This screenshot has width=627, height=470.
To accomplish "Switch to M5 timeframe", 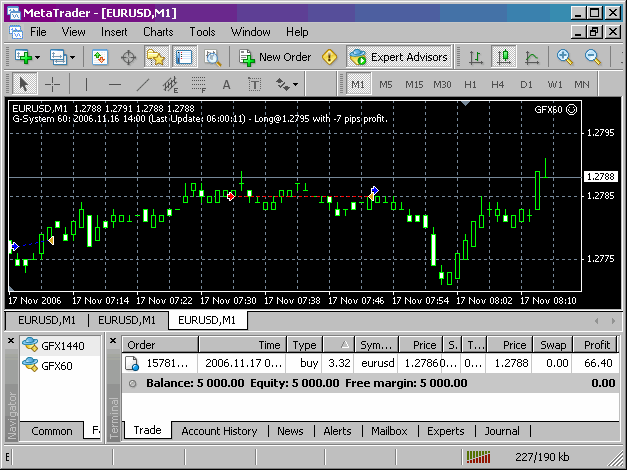I will coord(386,84).
